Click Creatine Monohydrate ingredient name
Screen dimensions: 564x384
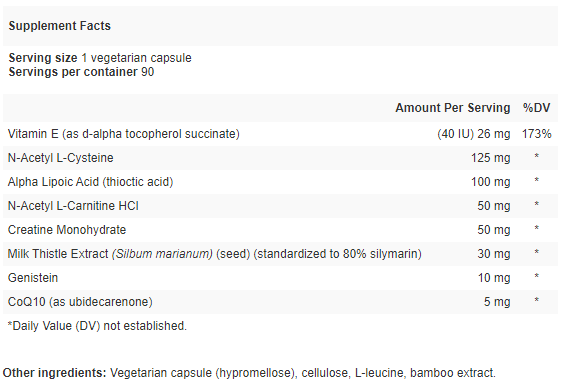coord(67,230)
